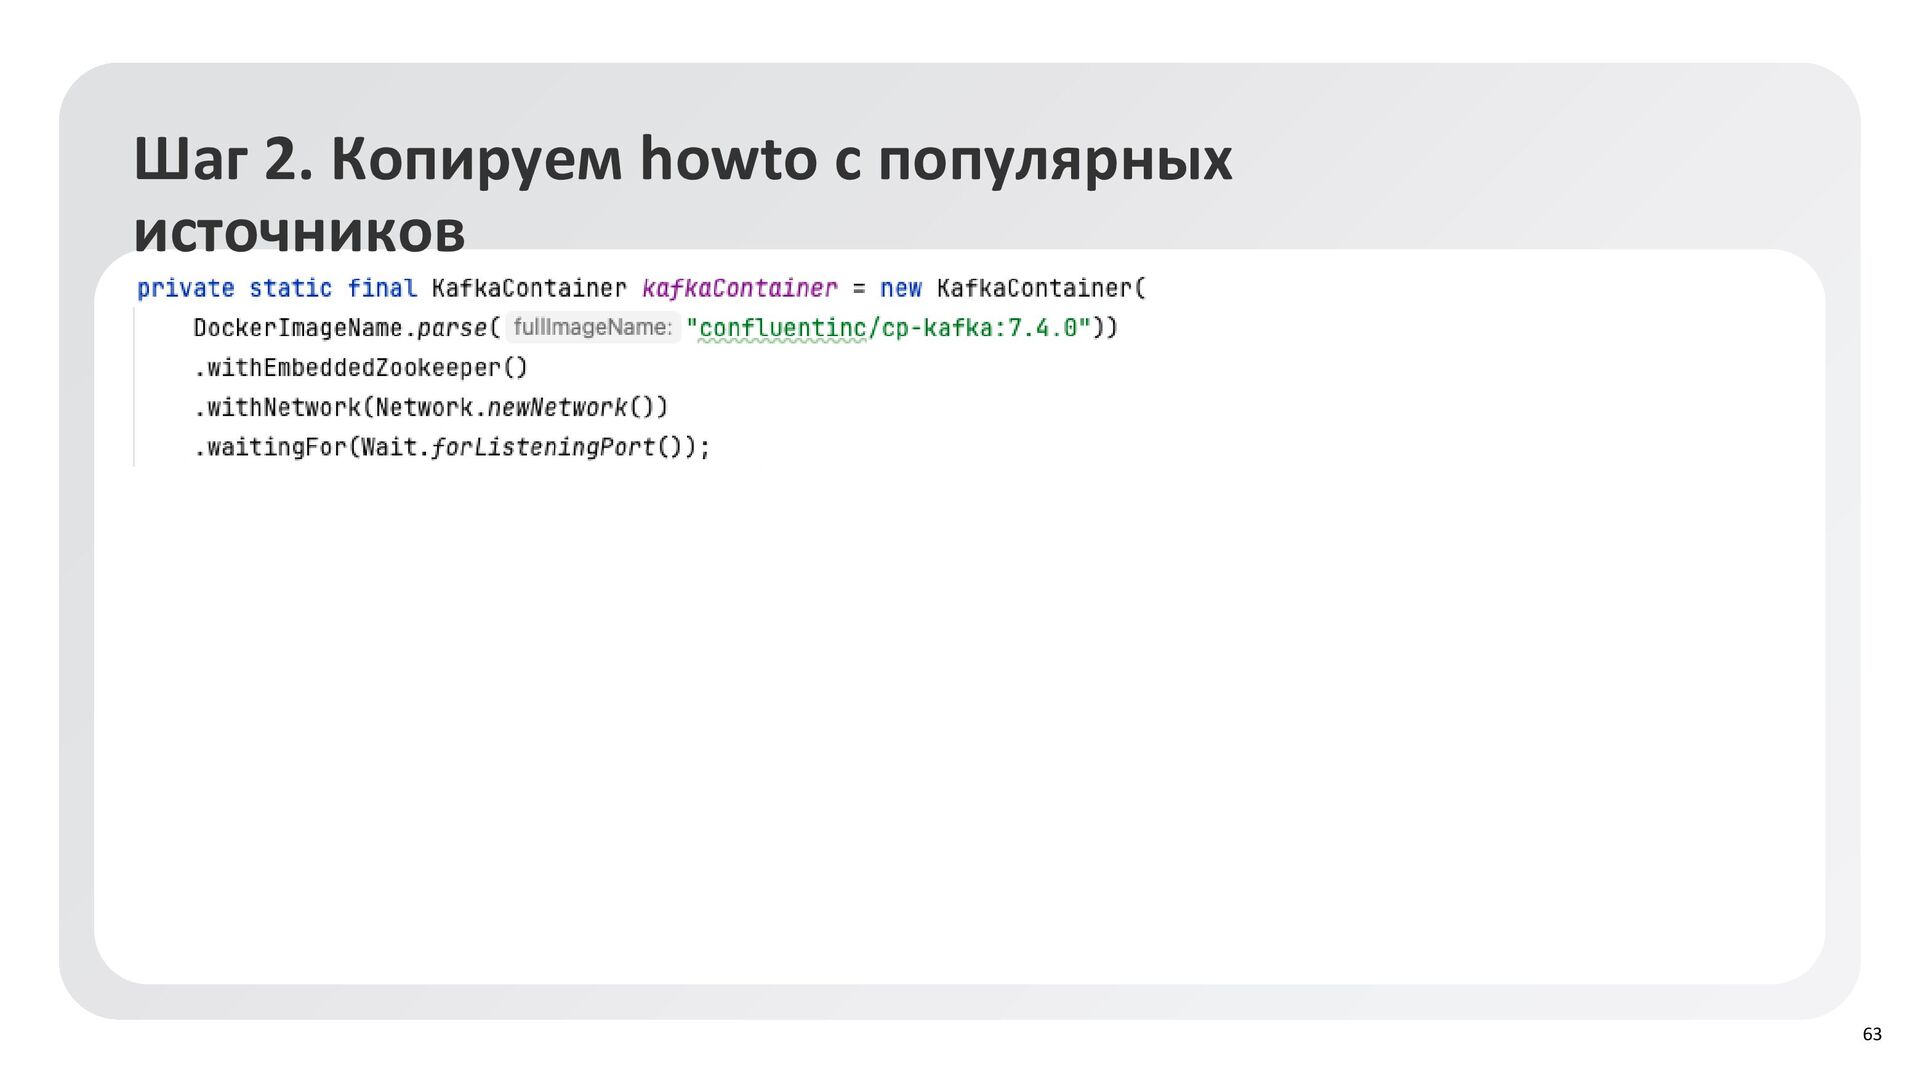Image resolution: width=1920 pixels, height=1082 pixels.
Task: Click the word 'источников' in the title
Action: pos(299,232)
